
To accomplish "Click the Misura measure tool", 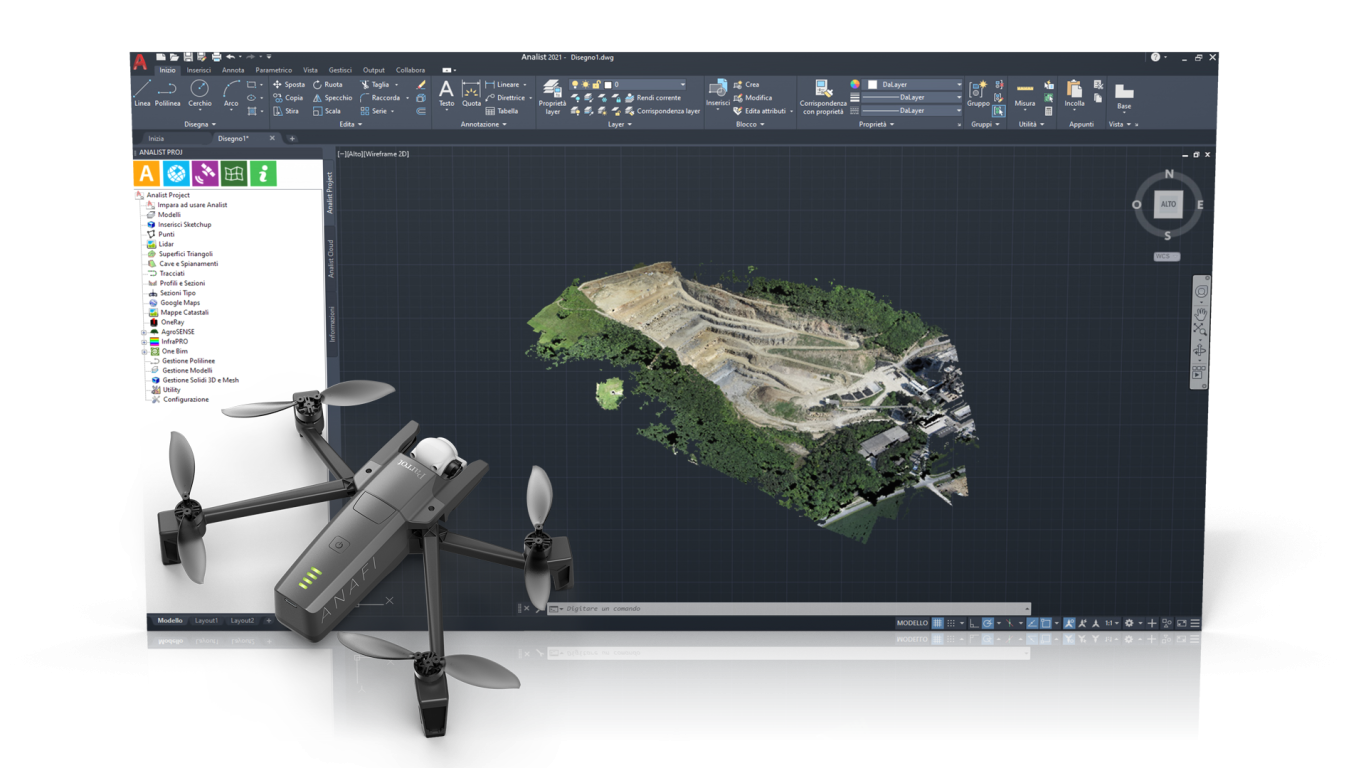I will (1025, 91).
